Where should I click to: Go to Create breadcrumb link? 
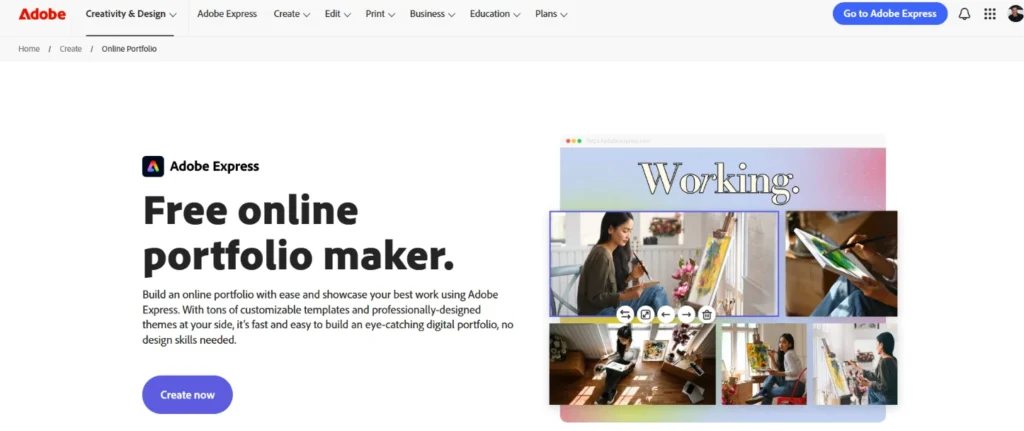(x=71, y=49)
